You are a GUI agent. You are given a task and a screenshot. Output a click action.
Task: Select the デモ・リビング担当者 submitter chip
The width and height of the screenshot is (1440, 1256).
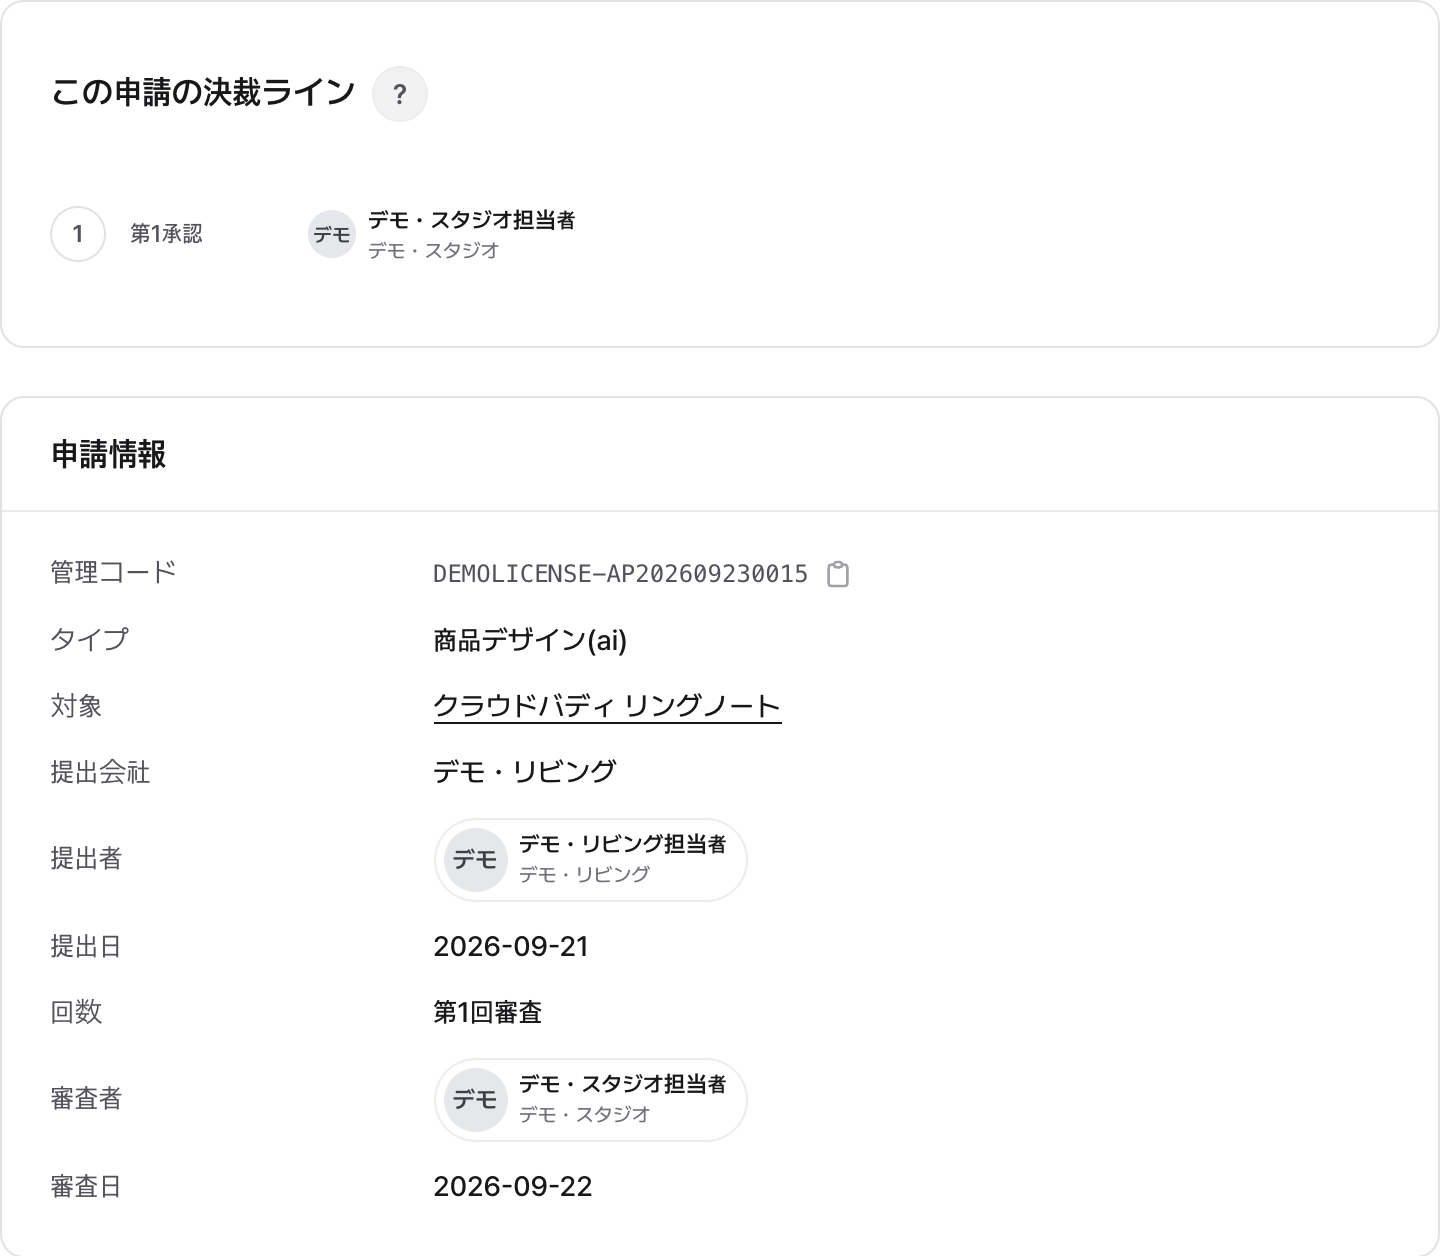(590, 859)
